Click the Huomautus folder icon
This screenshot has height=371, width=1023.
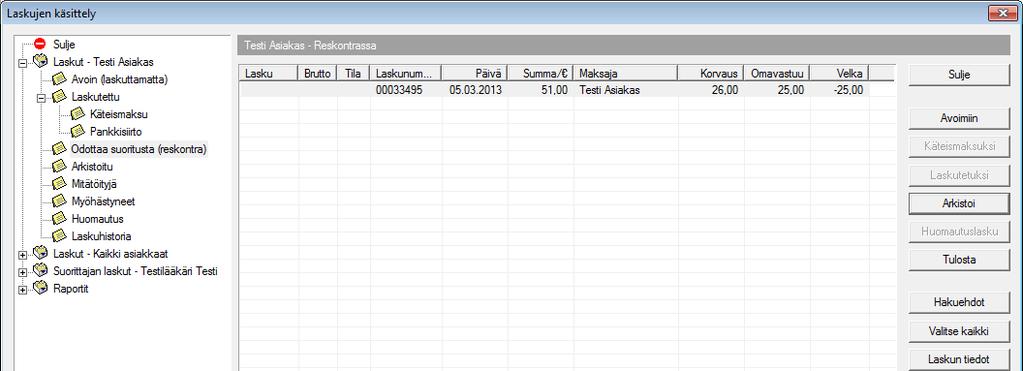tap(59, 218)
